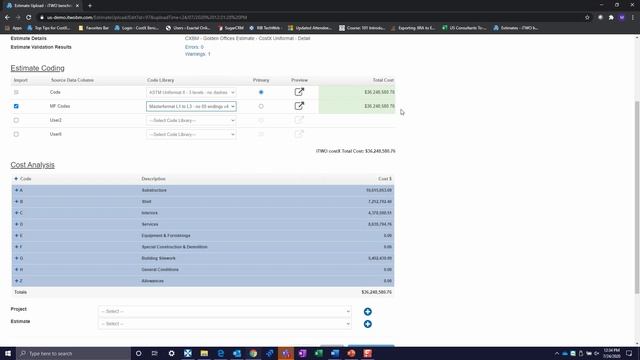This screenshot has width=640, height=360.
Task: Close the Estimate Upload tab
Action: [77, 6]
